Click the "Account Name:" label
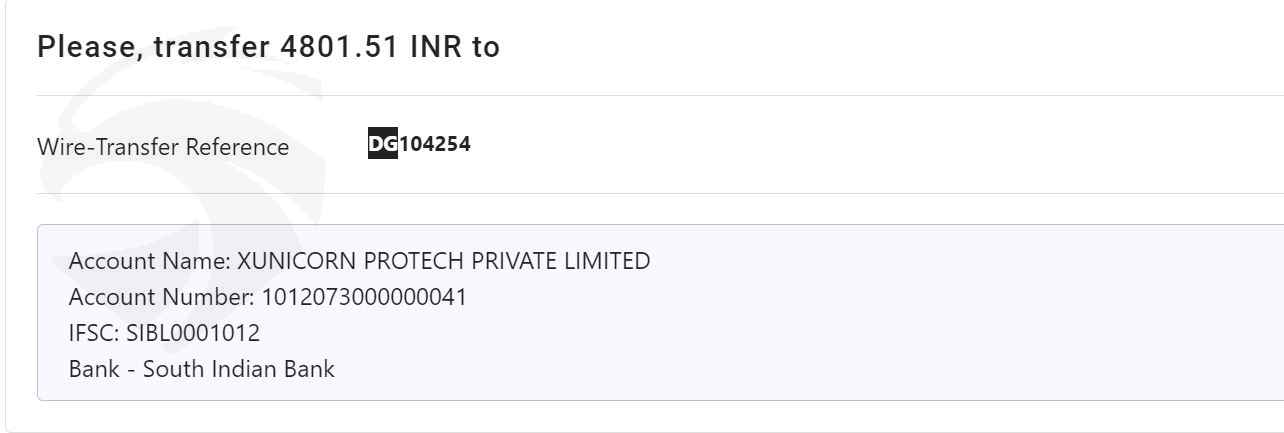 click(150, 262)
